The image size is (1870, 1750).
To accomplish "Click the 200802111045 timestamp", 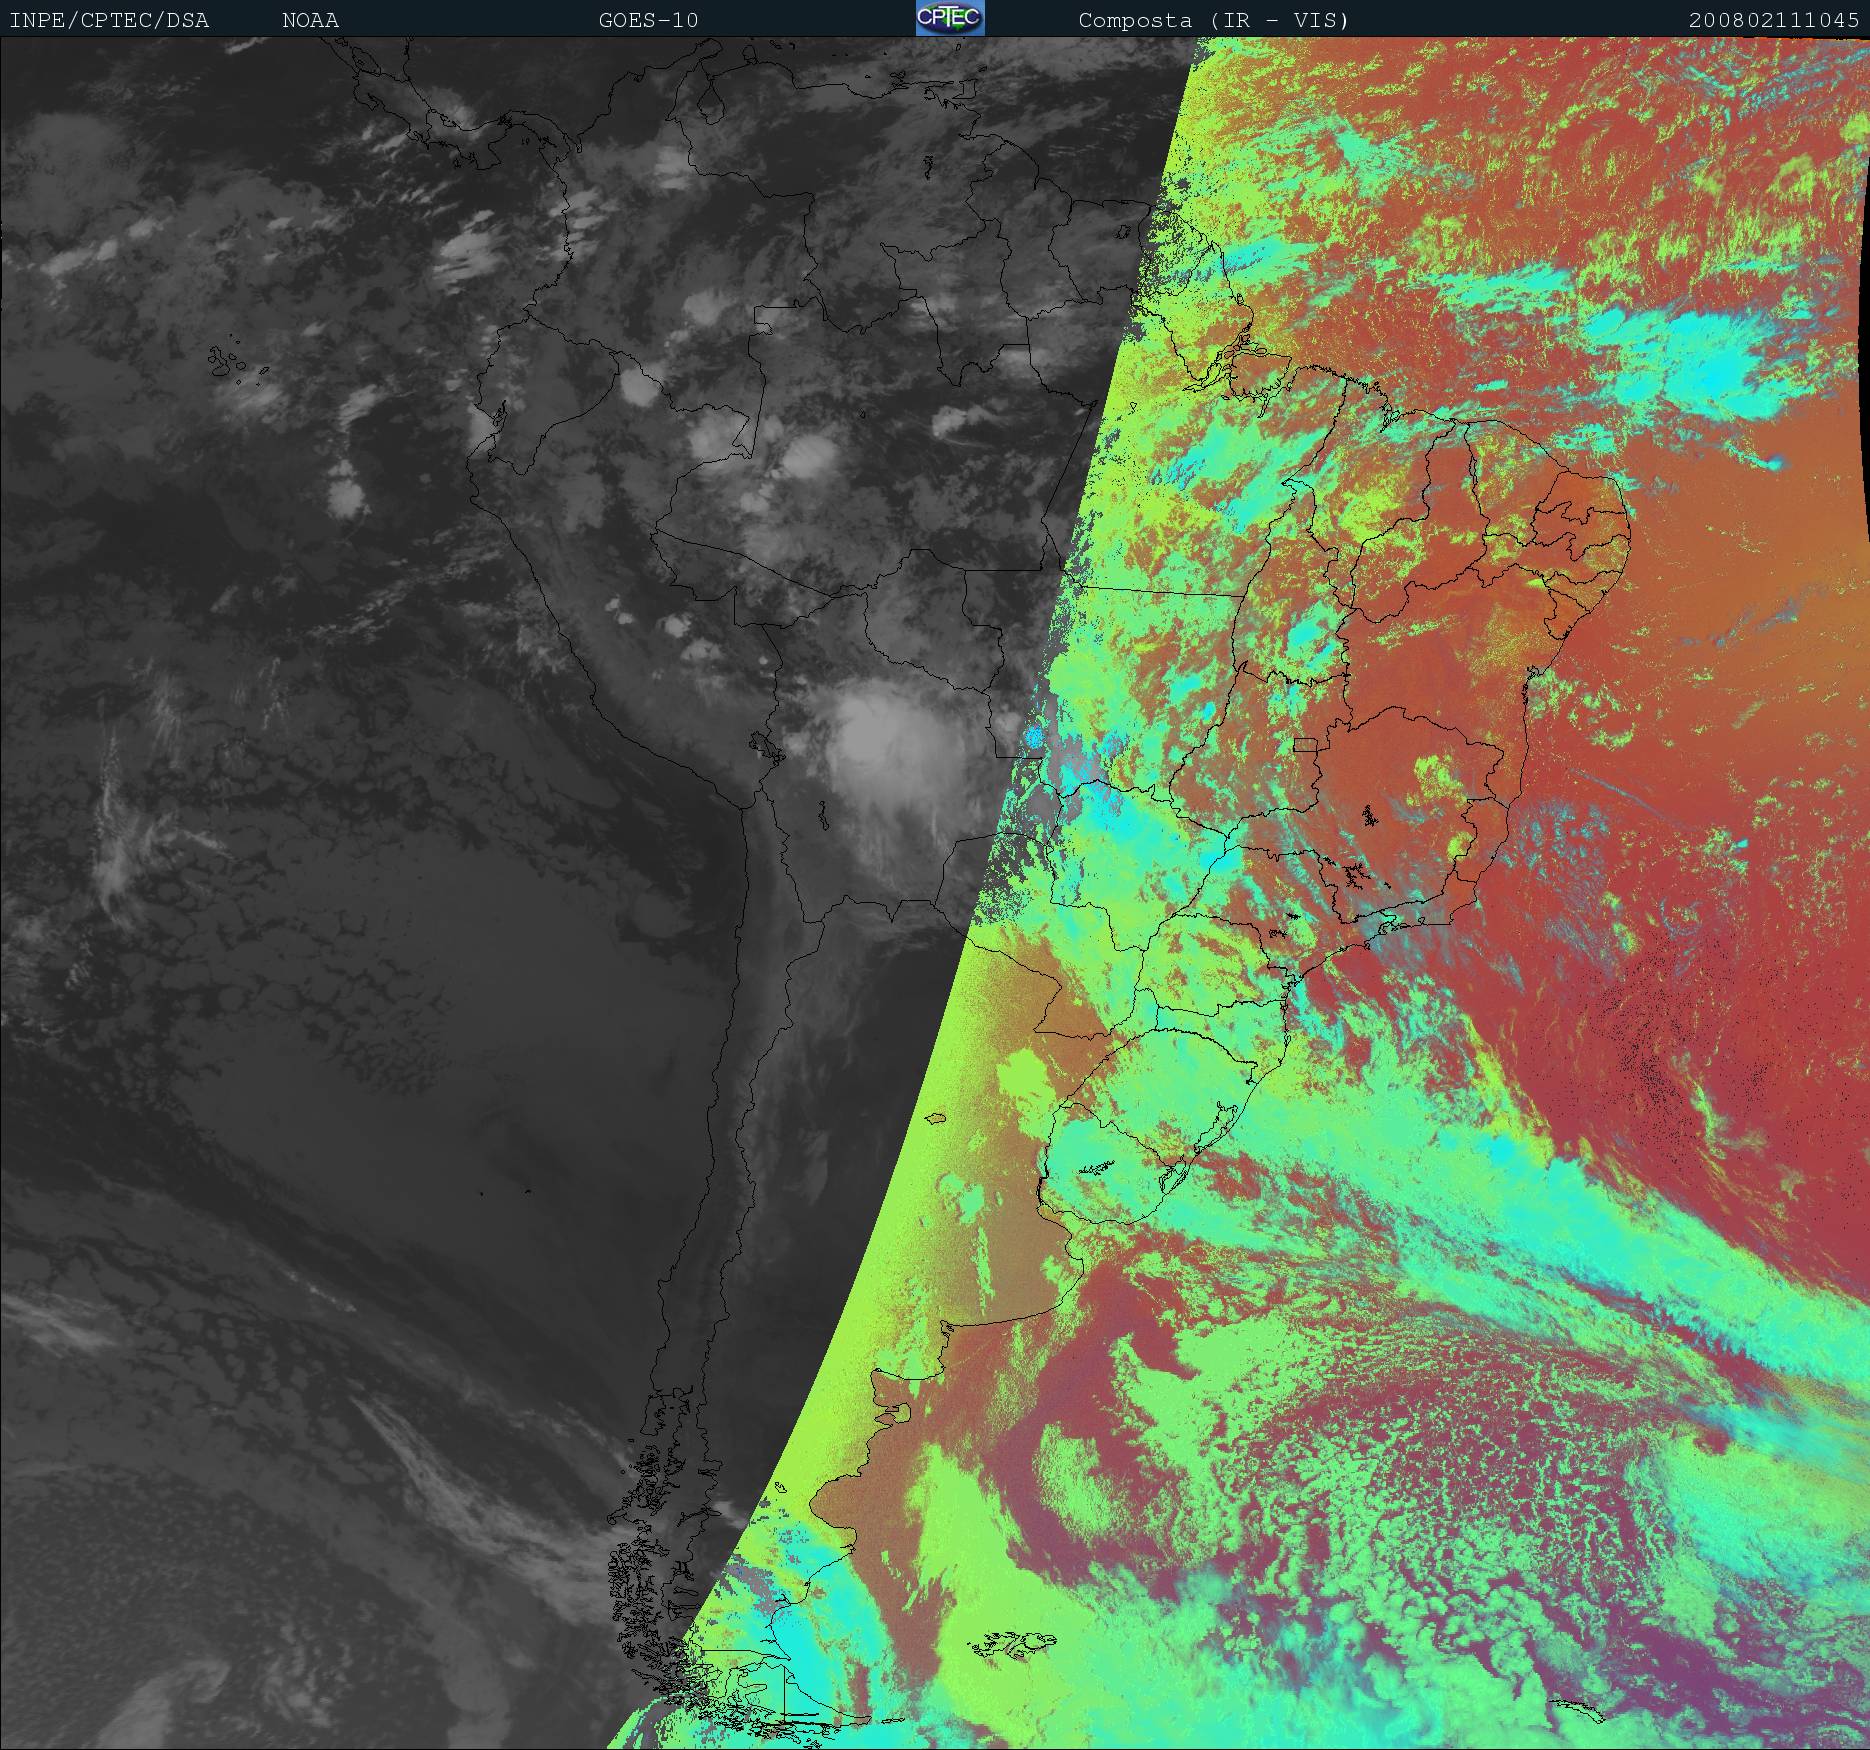I will [x=1774, y=20].
